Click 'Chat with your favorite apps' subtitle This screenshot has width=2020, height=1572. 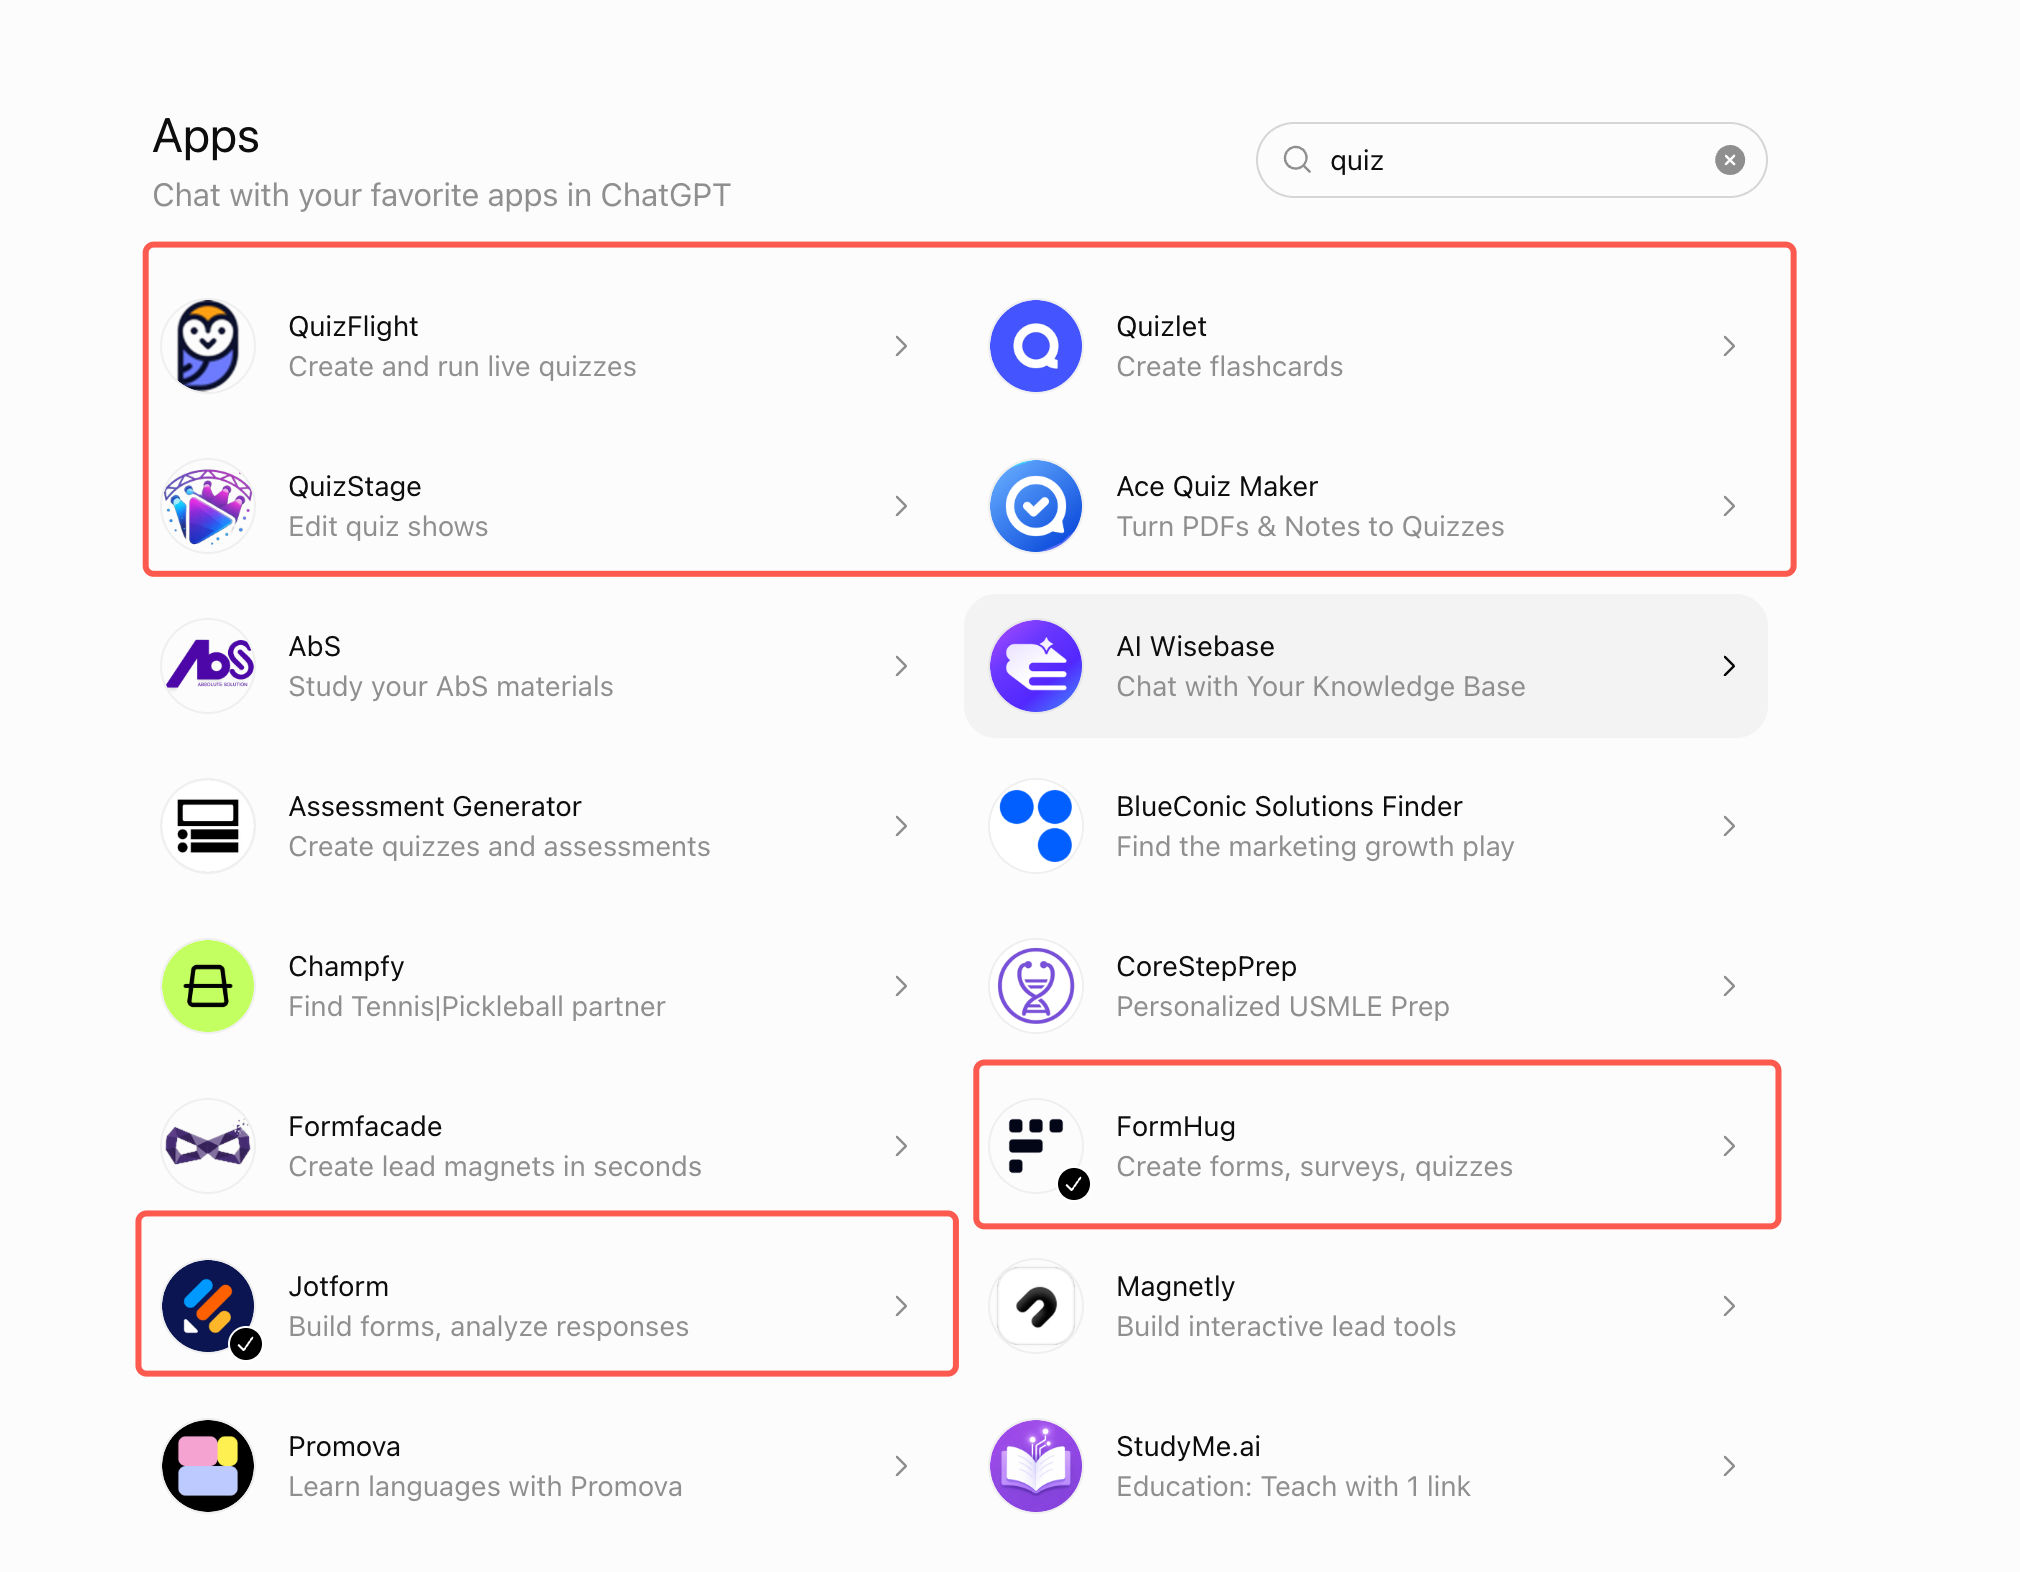point(442,195)
